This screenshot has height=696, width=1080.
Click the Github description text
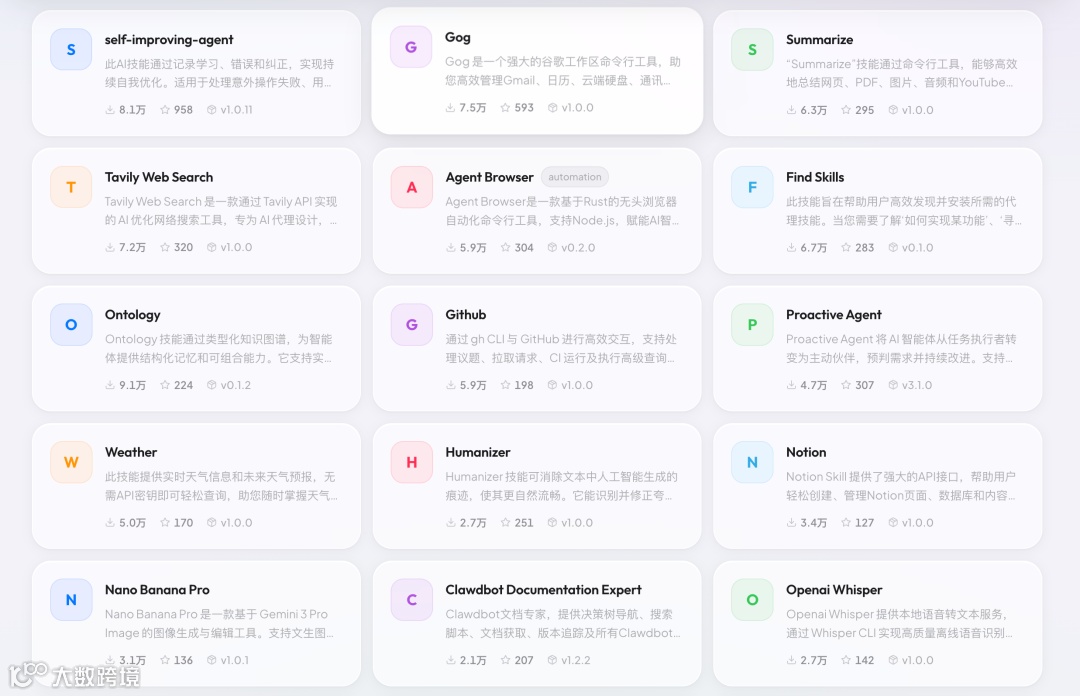point(561,348)
